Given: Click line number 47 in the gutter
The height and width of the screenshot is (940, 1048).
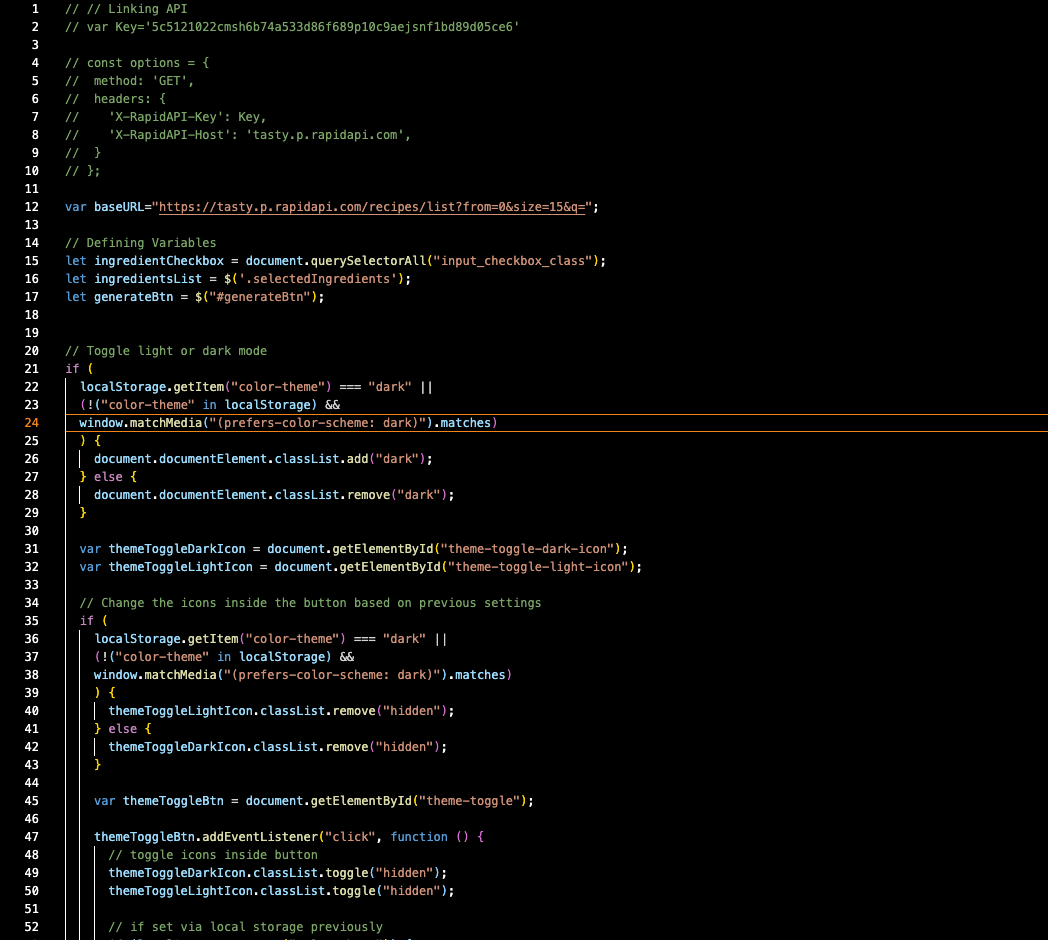Looking at the screenshot, I should pyautogui.click(x=31, y=836).
